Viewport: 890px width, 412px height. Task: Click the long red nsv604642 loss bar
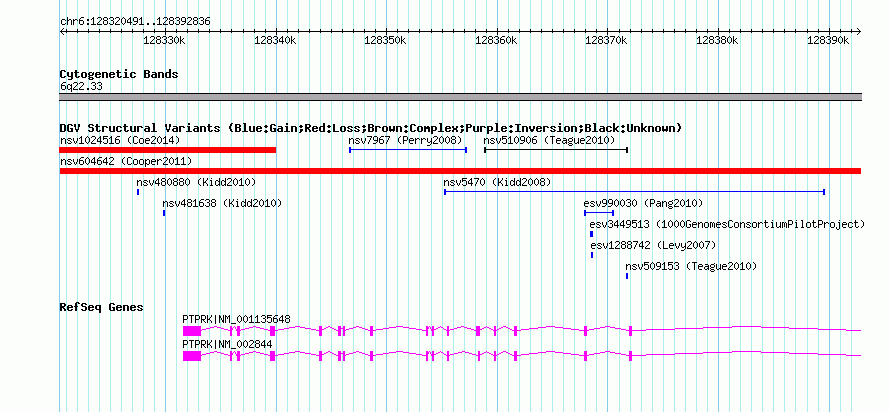460,171
